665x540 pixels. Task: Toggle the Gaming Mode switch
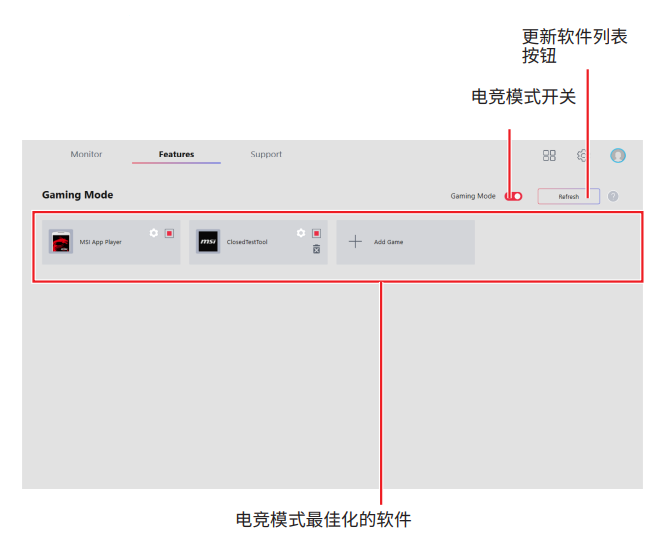[x=514, y=196]
